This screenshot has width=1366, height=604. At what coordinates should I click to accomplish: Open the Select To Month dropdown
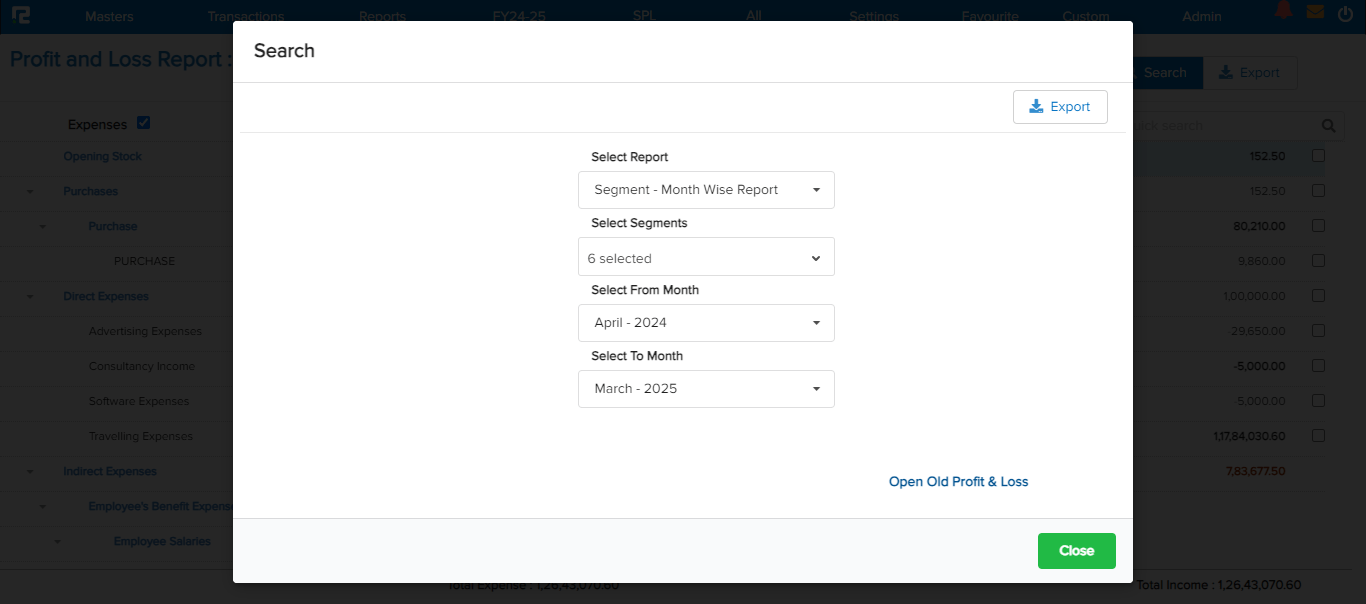pyautogui.click(x=706, y=389)
